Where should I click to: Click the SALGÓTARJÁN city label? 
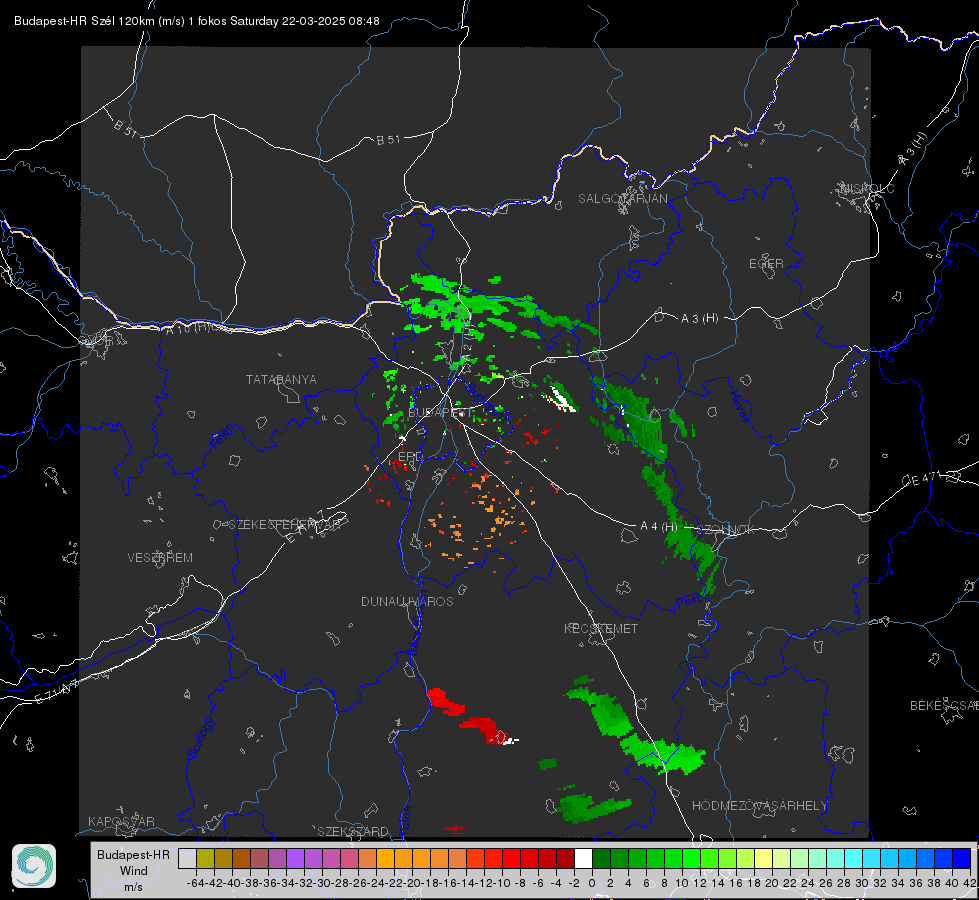(x=622, y=199)
